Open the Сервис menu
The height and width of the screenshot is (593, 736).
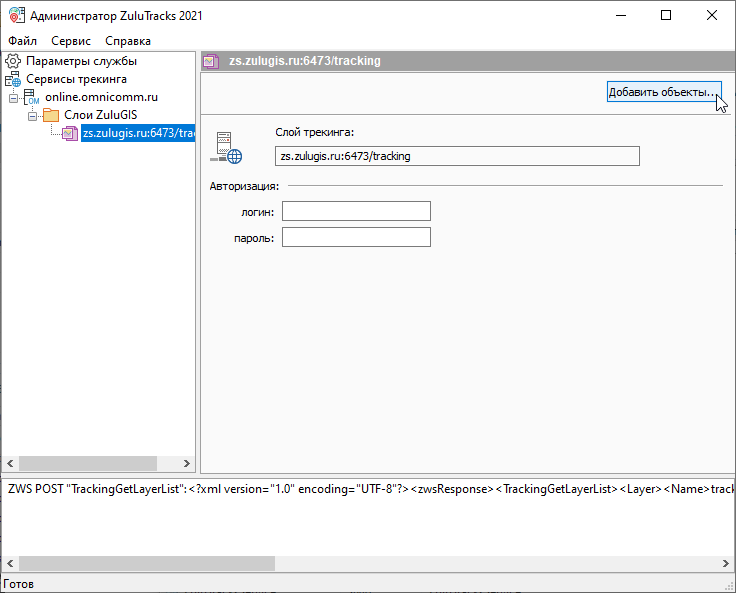70,41
